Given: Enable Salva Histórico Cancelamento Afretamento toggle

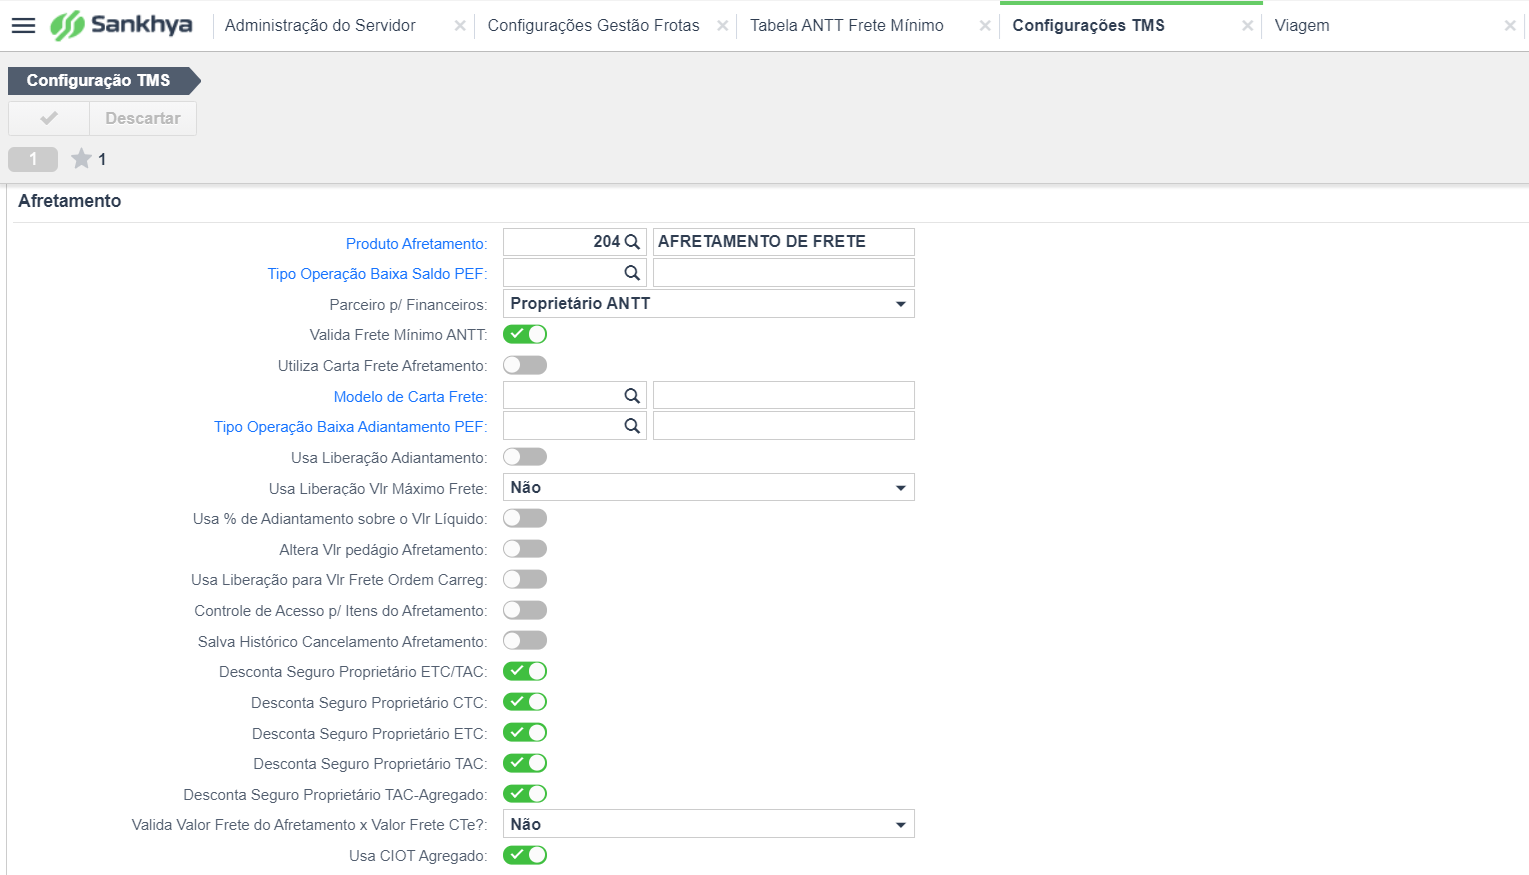Looking at the screenshot, I should (525, 641).
